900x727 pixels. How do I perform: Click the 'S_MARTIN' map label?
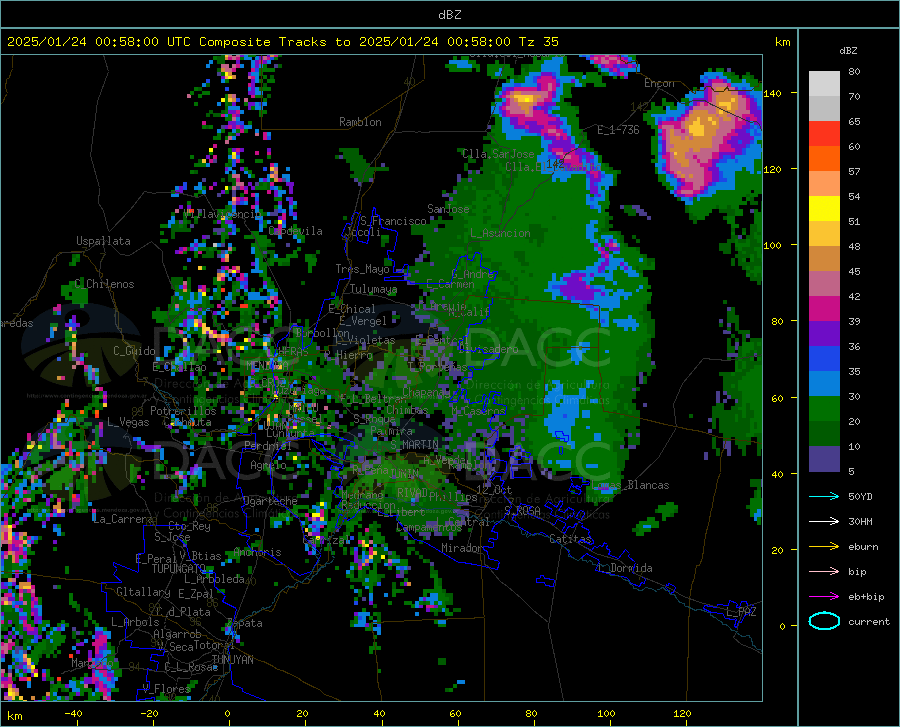[414, 445]
